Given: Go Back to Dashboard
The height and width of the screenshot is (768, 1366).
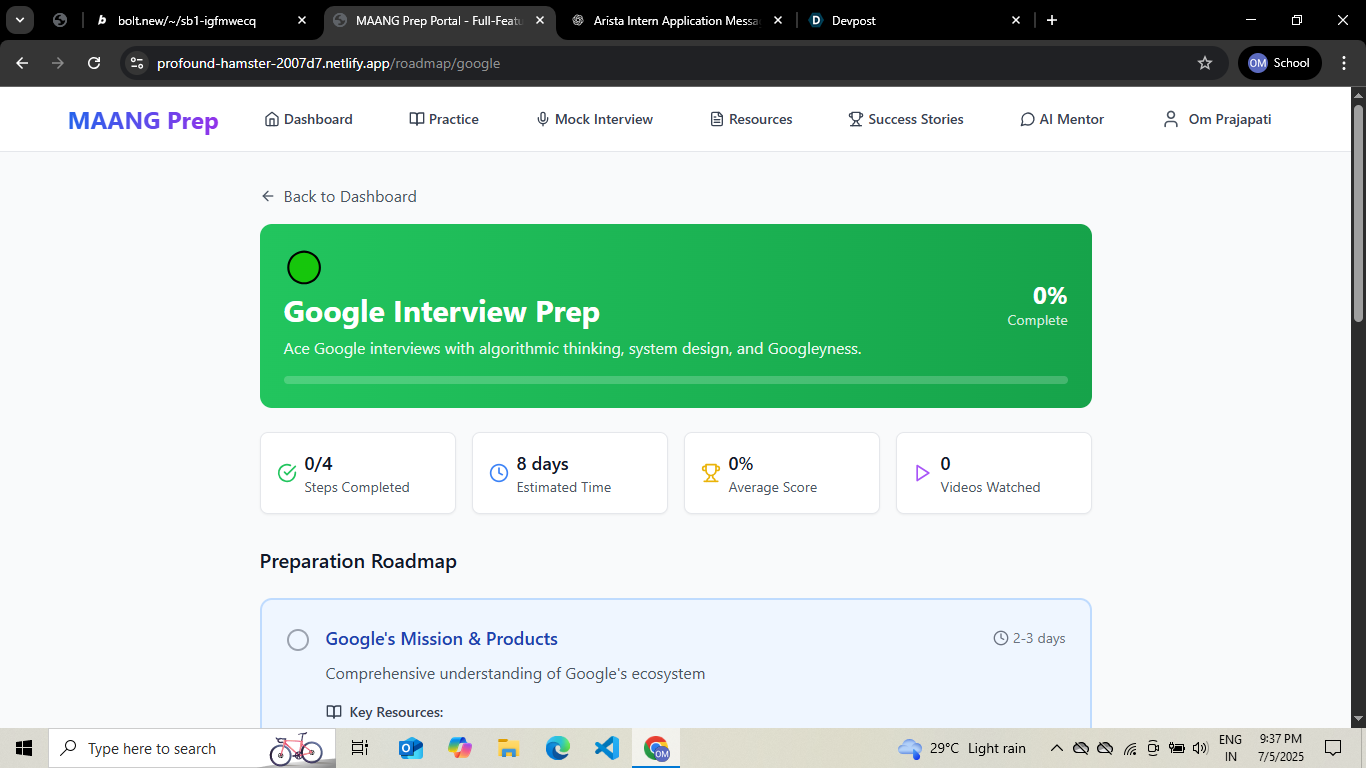Looking at the screenshot, I should pyautogui.click(x=339, y=196).
